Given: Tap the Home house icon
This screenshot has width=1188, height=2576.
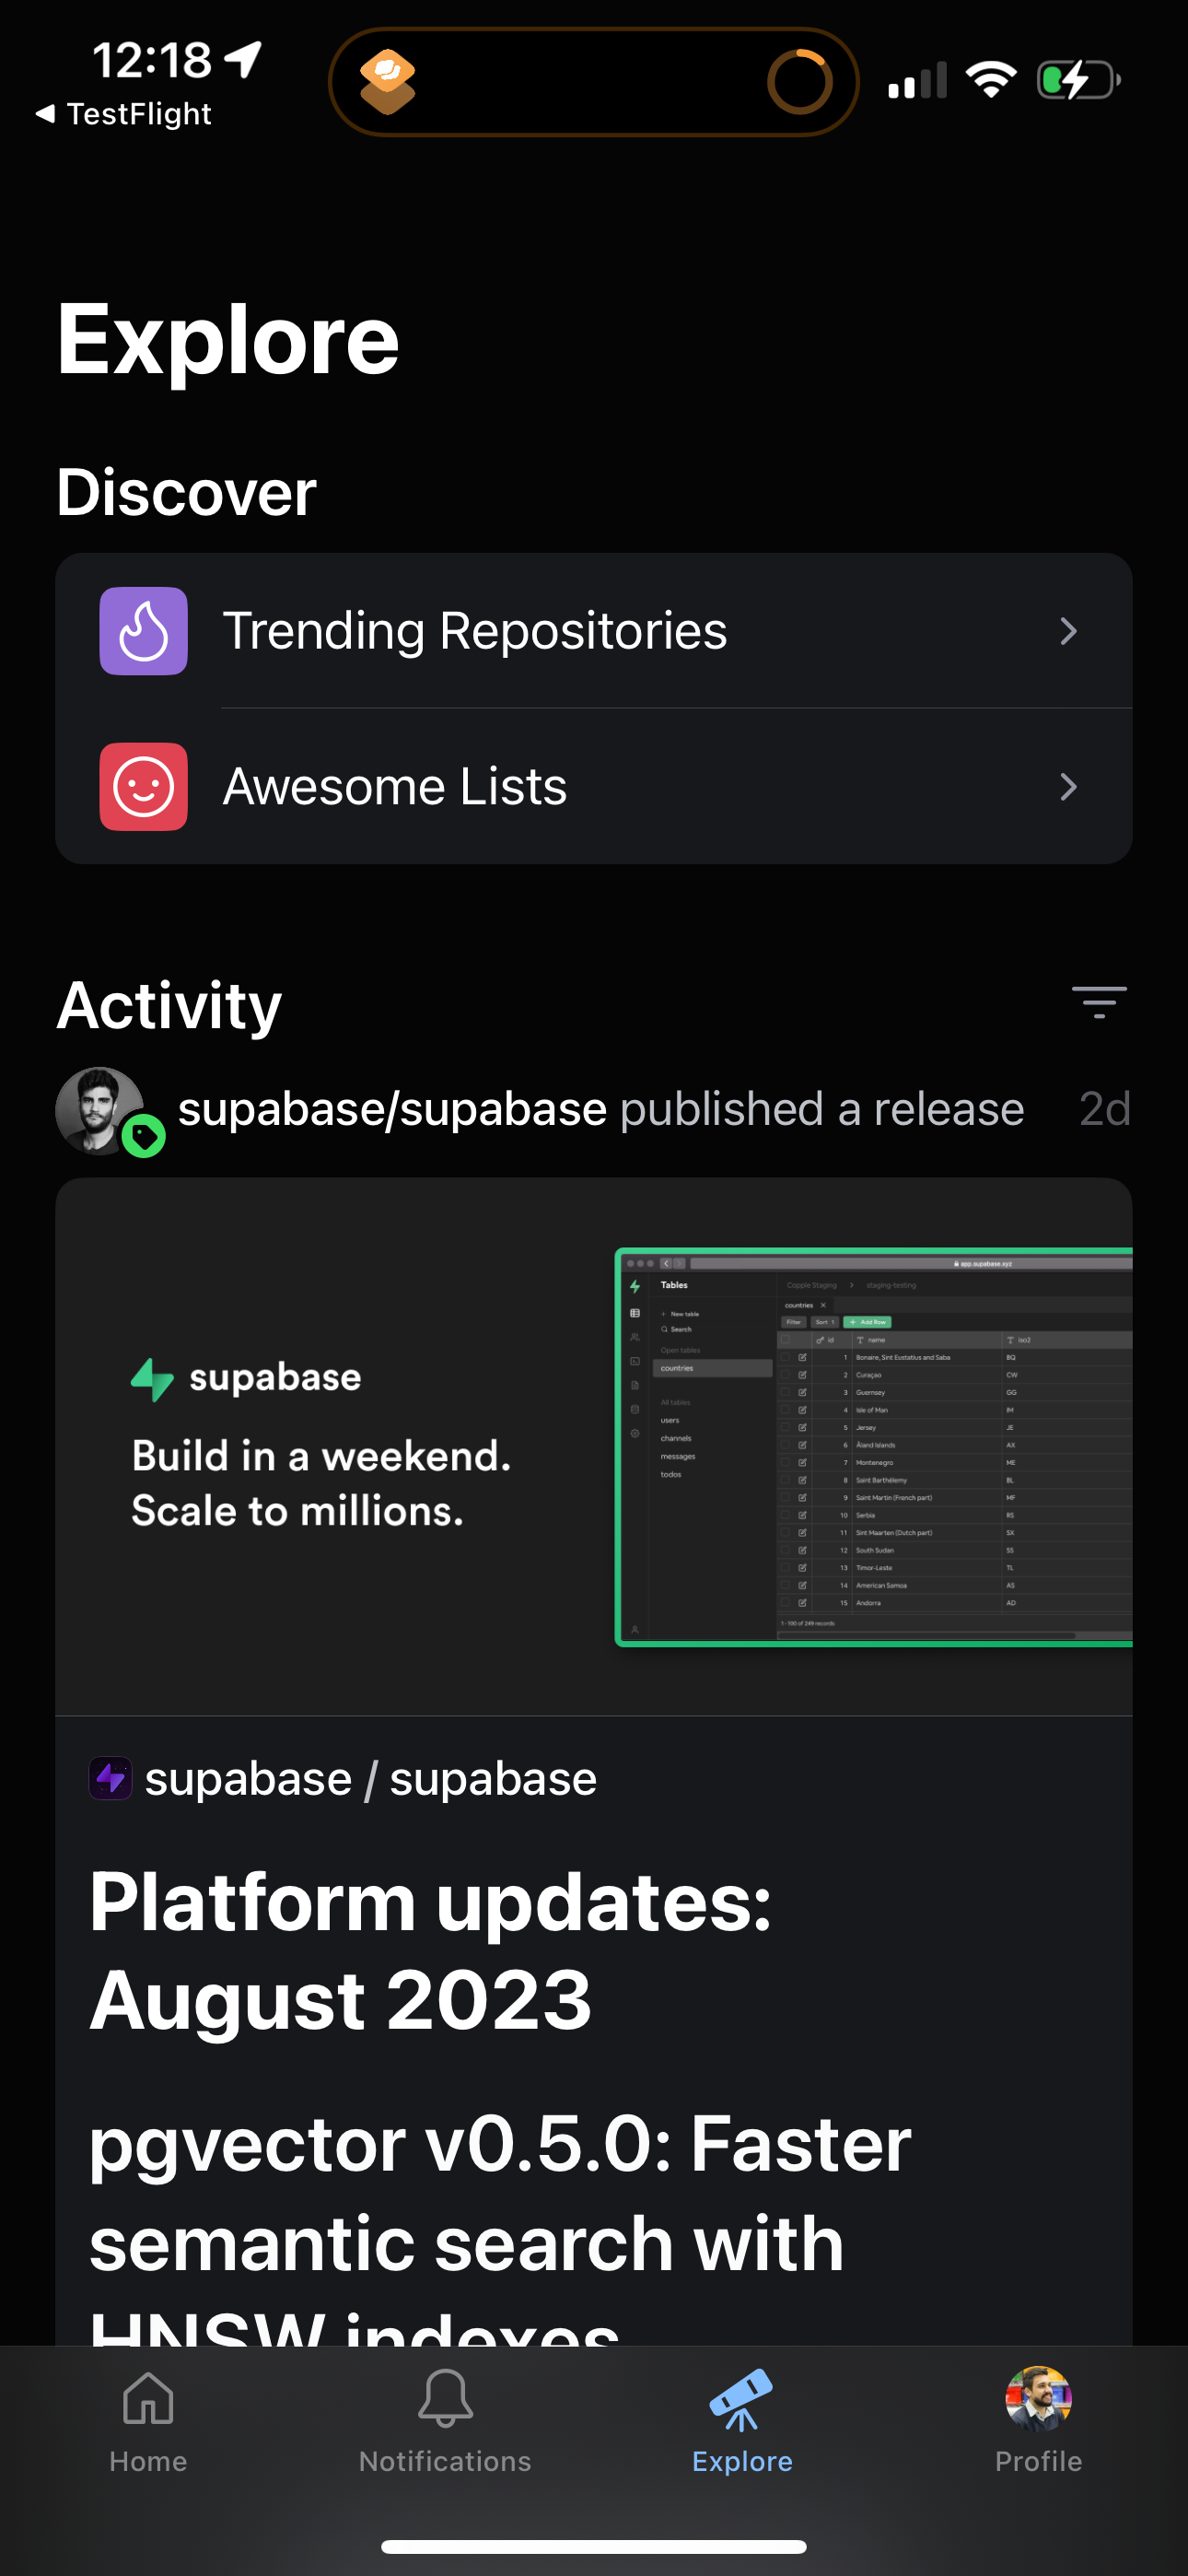Looking at the screenshot, I should click(148, 2399).
